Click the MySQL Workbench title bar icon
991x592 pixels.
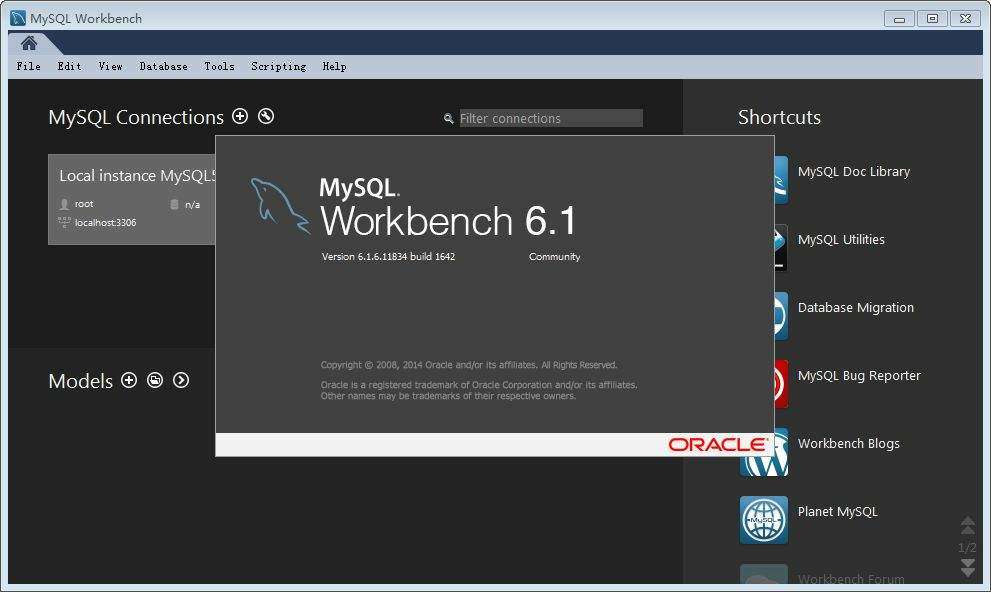[18, 18]
